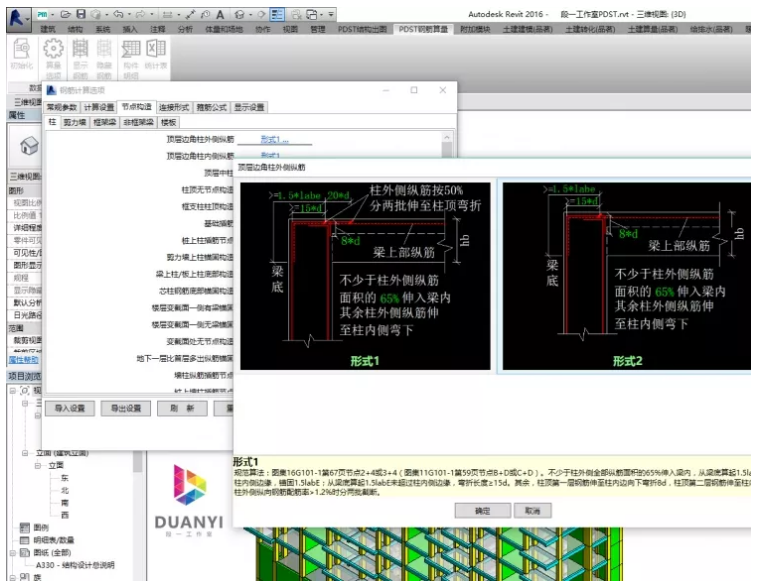Click the 初始化 icon in ribbon

[x=20, y=51]
